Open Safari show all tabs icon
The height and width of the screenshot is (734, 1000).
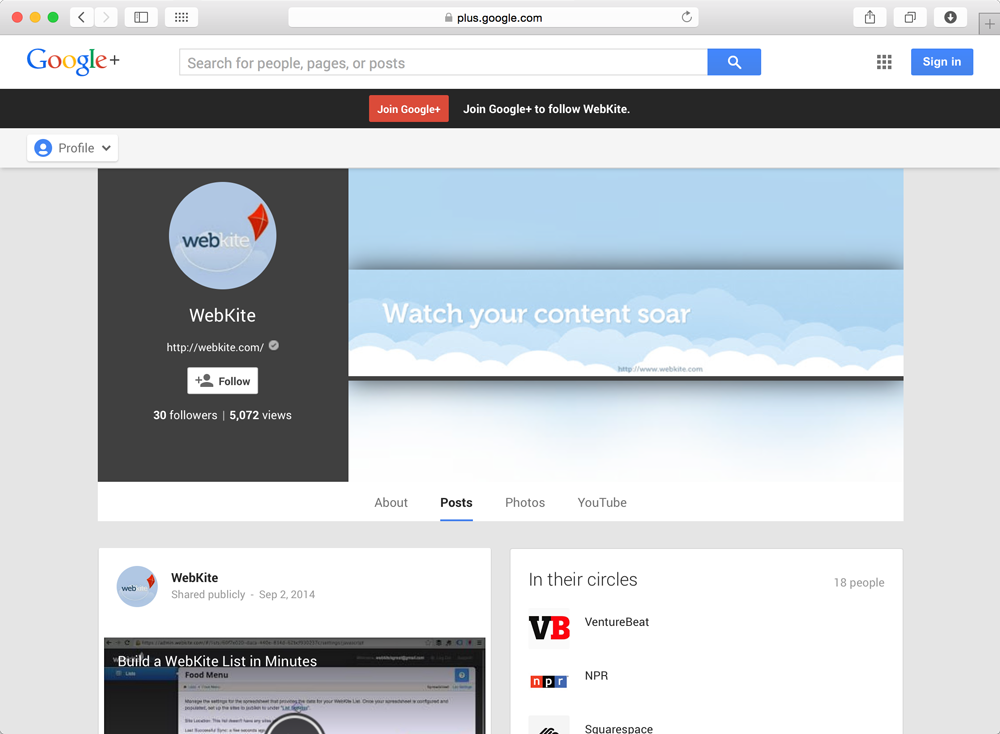[910, 17]
